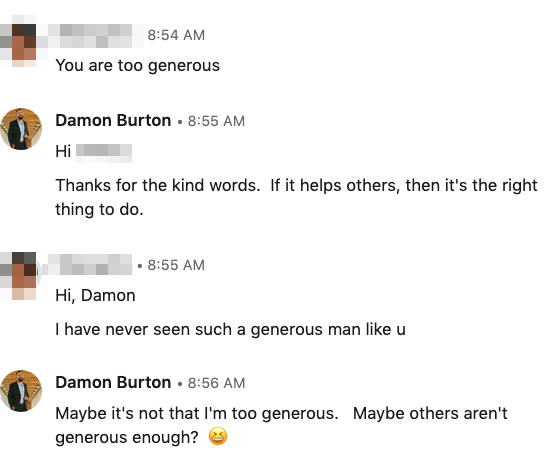Click the blurred avatar at 8:54 AM

pyautogui.click(x=19, y=41)
